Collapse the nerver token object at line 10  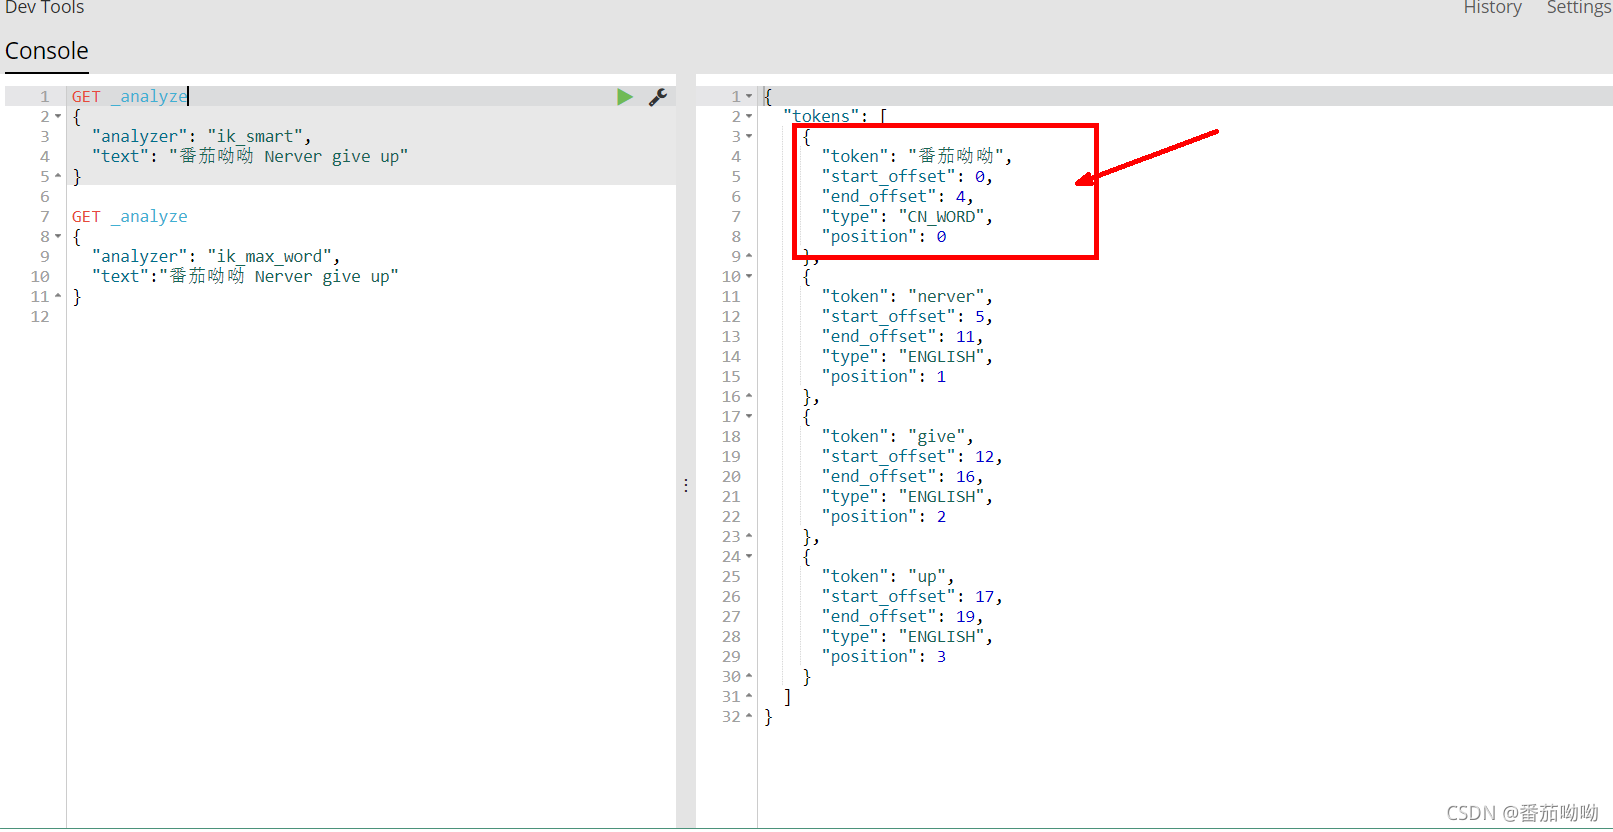coord(749,277)
